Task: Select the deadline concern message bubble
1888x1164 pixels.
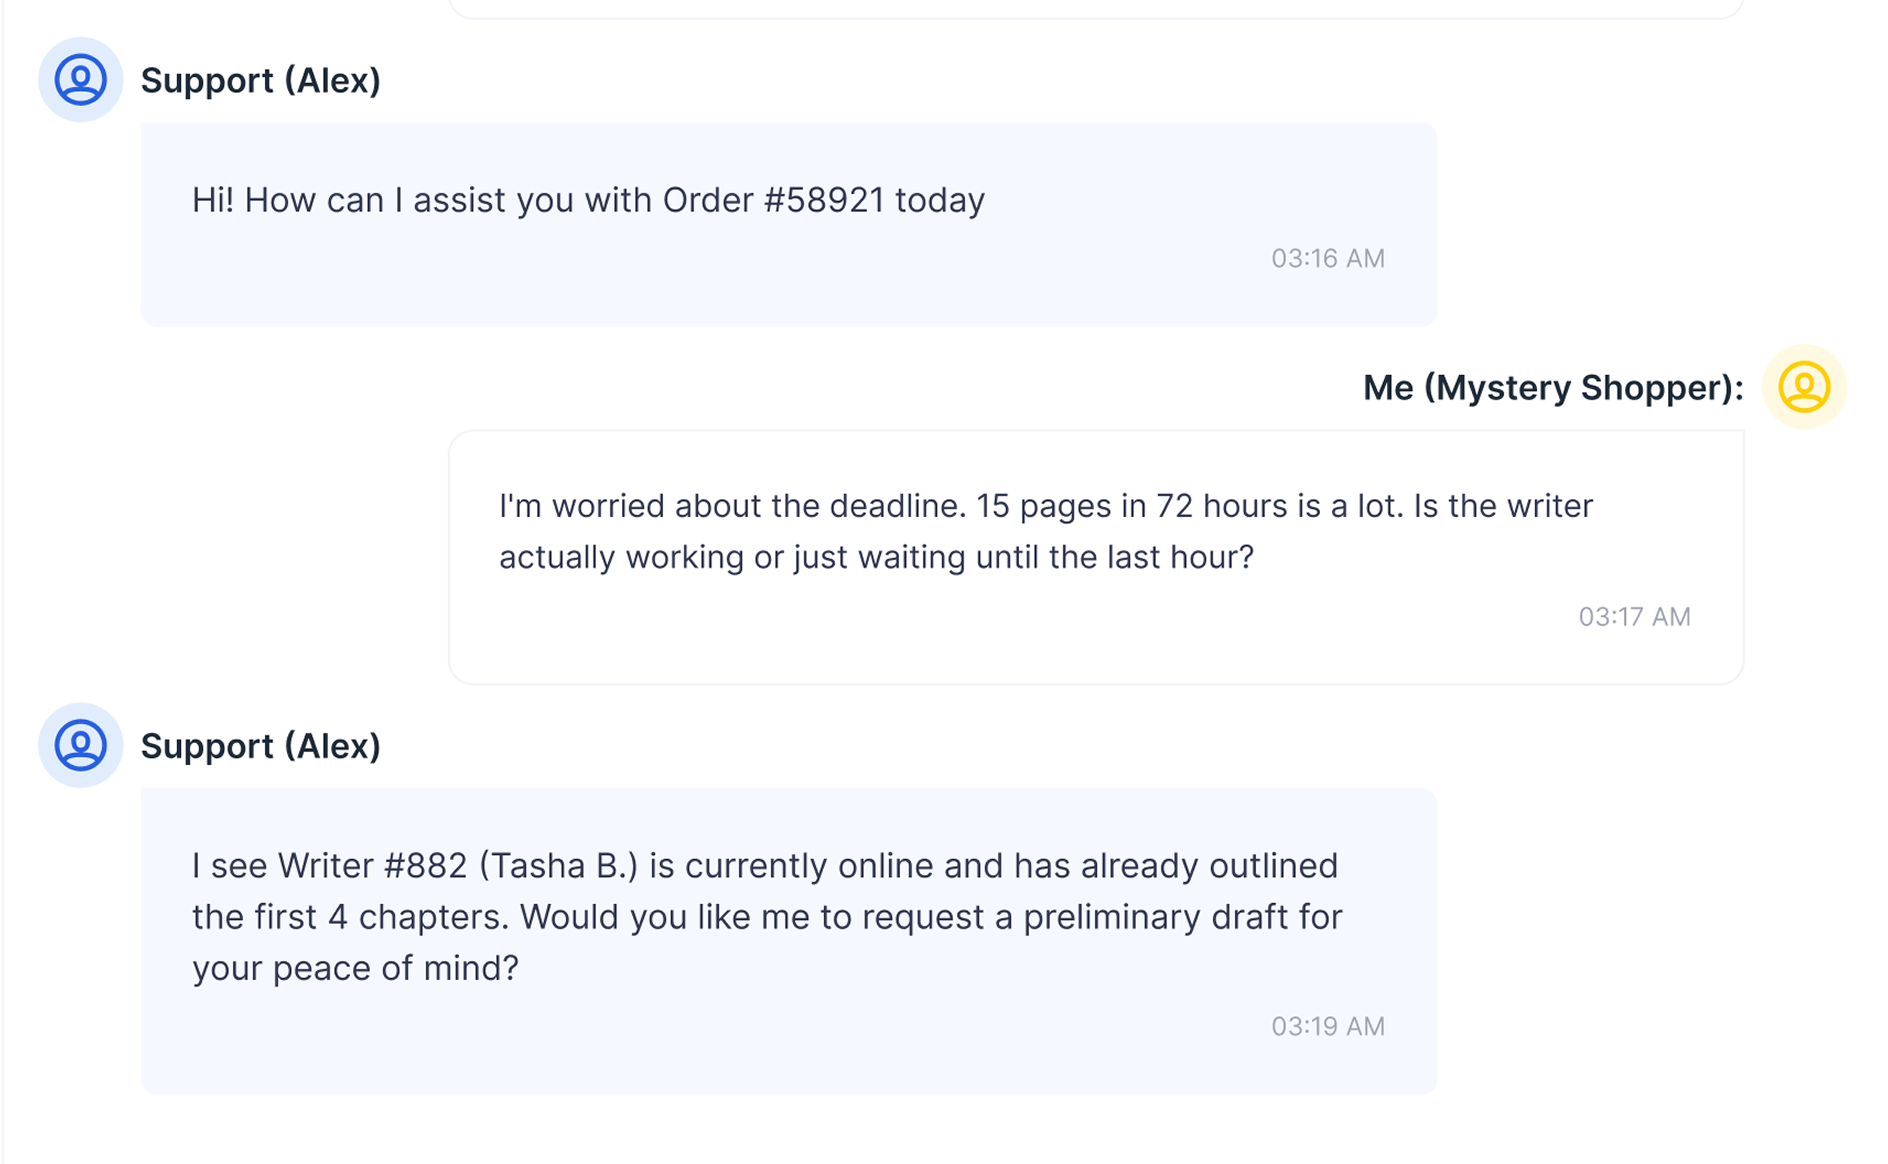Action: [x=1096, y=556]
